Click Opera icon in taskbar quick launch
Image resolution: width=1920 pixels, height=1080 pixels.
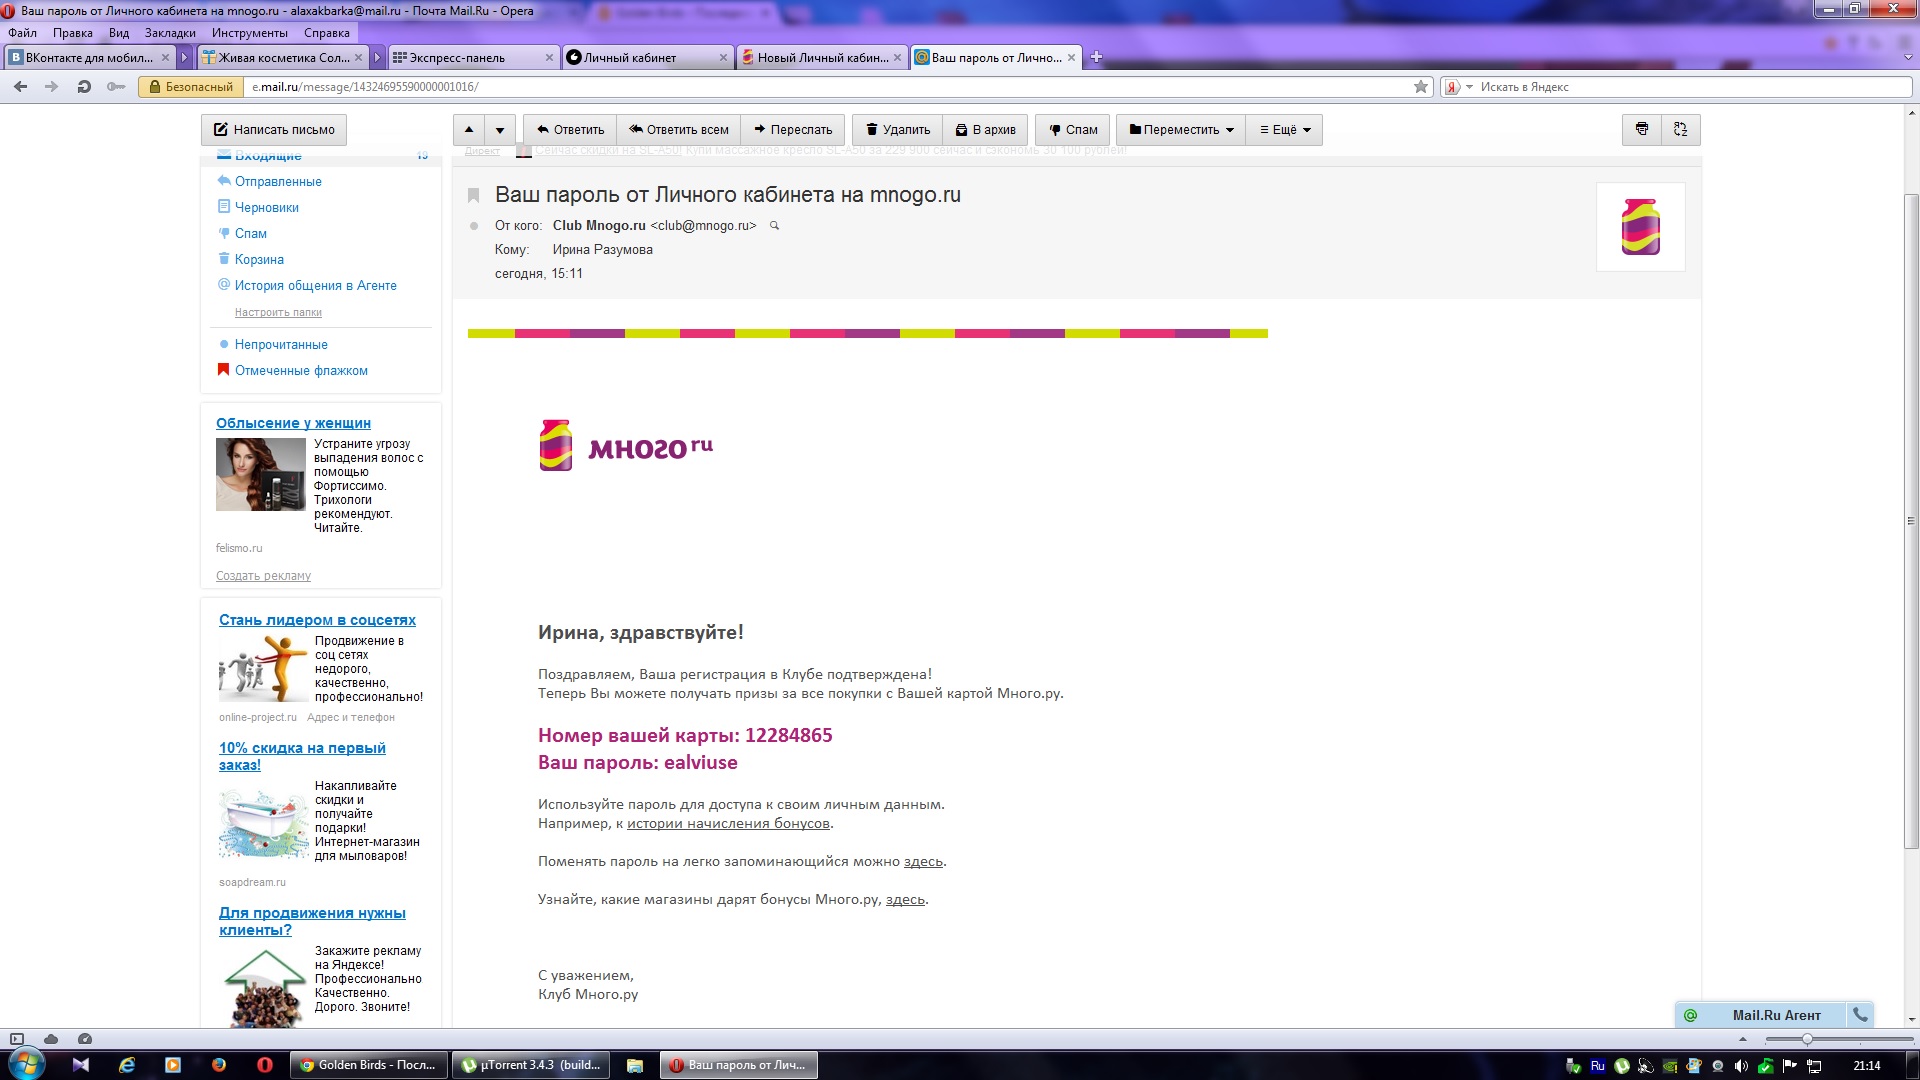265,1065
